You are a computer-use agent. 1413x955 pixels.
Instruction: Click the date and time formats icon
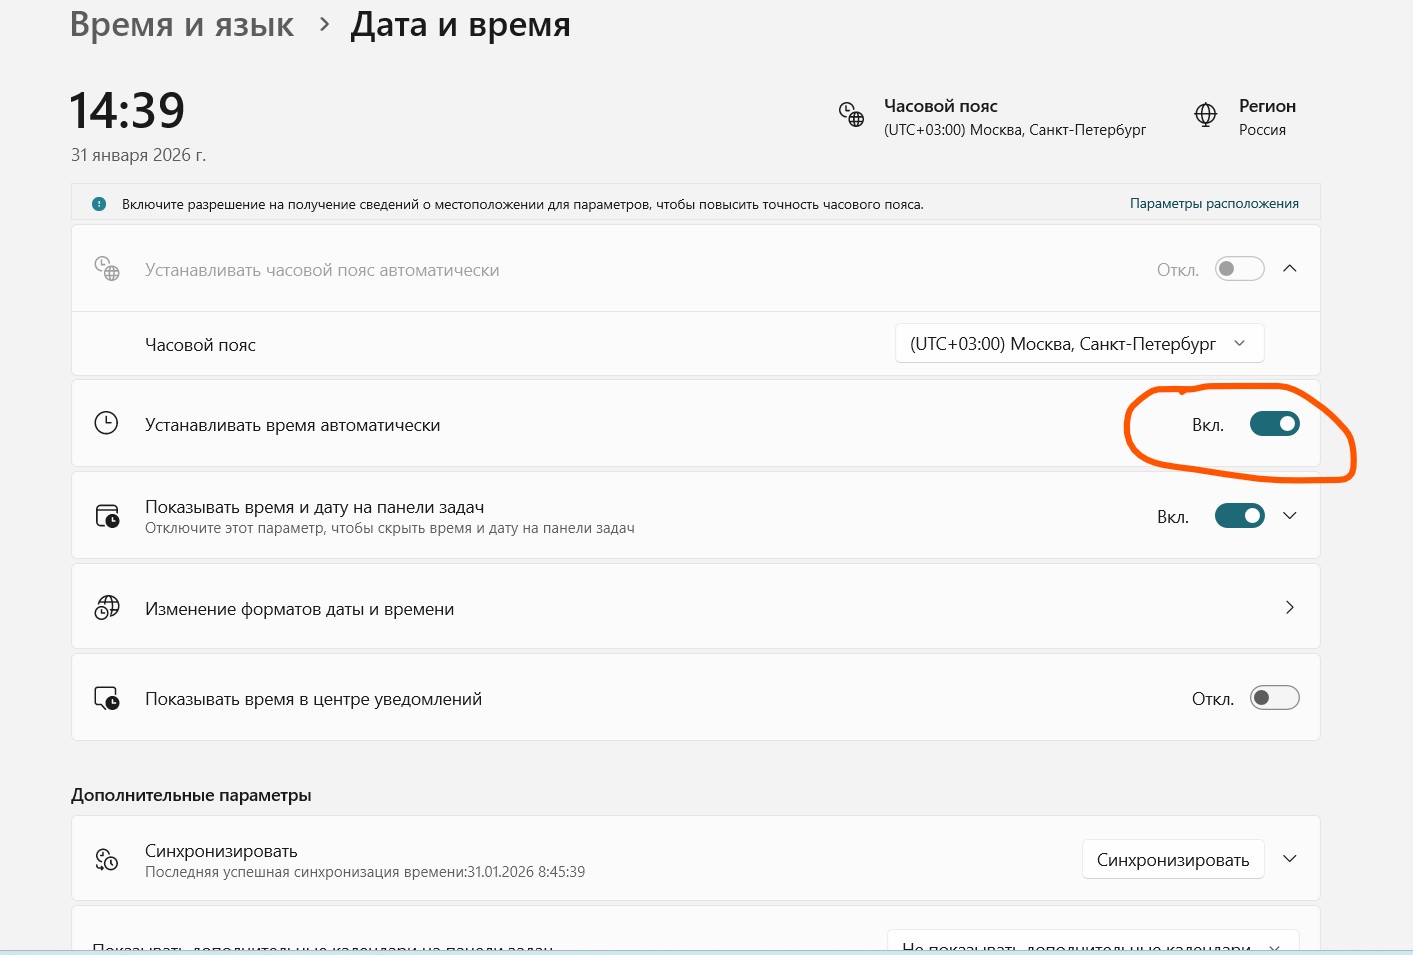(x=107, y=608)
